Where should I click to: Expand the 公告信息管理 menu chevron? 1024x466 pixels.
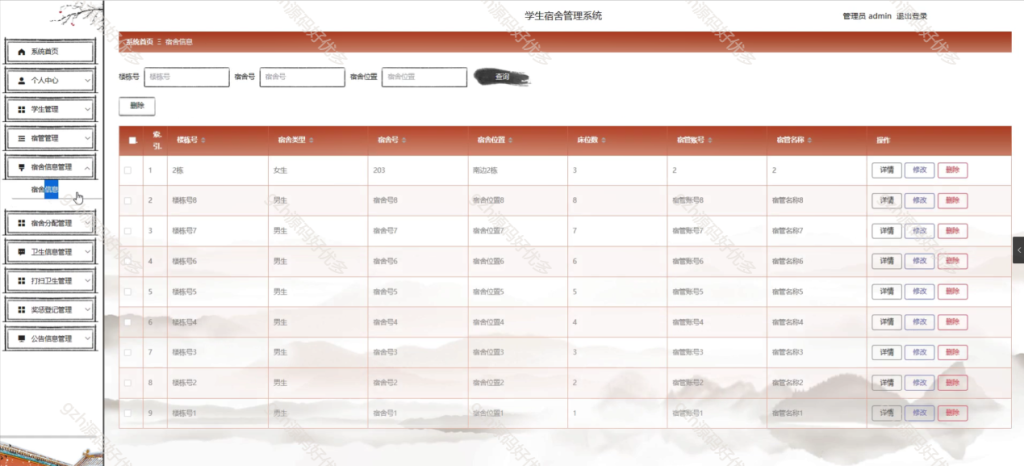click(87, 339)
